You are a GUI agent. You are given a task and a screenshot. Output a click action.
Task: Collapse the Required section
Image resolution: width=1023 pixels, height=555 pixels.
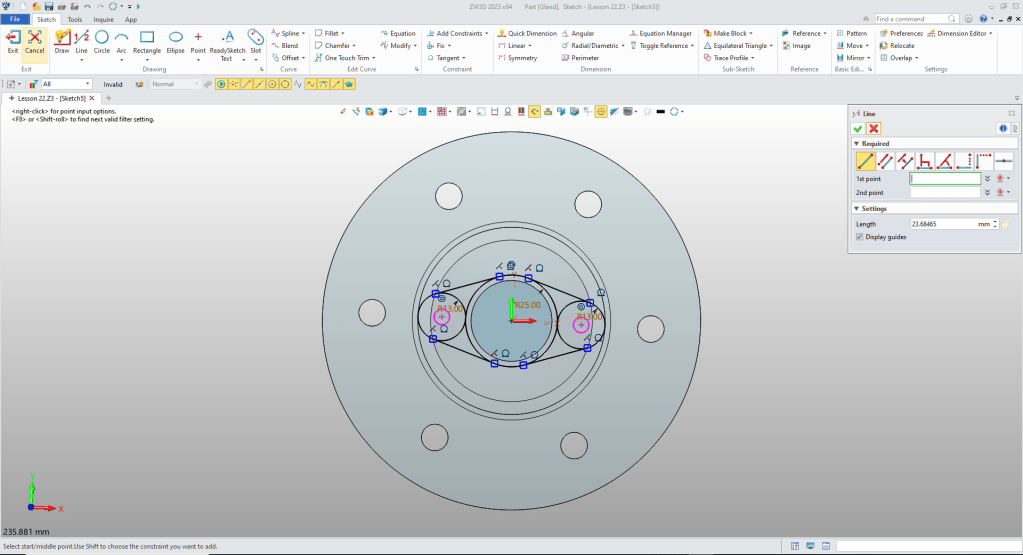click(857, 144)
